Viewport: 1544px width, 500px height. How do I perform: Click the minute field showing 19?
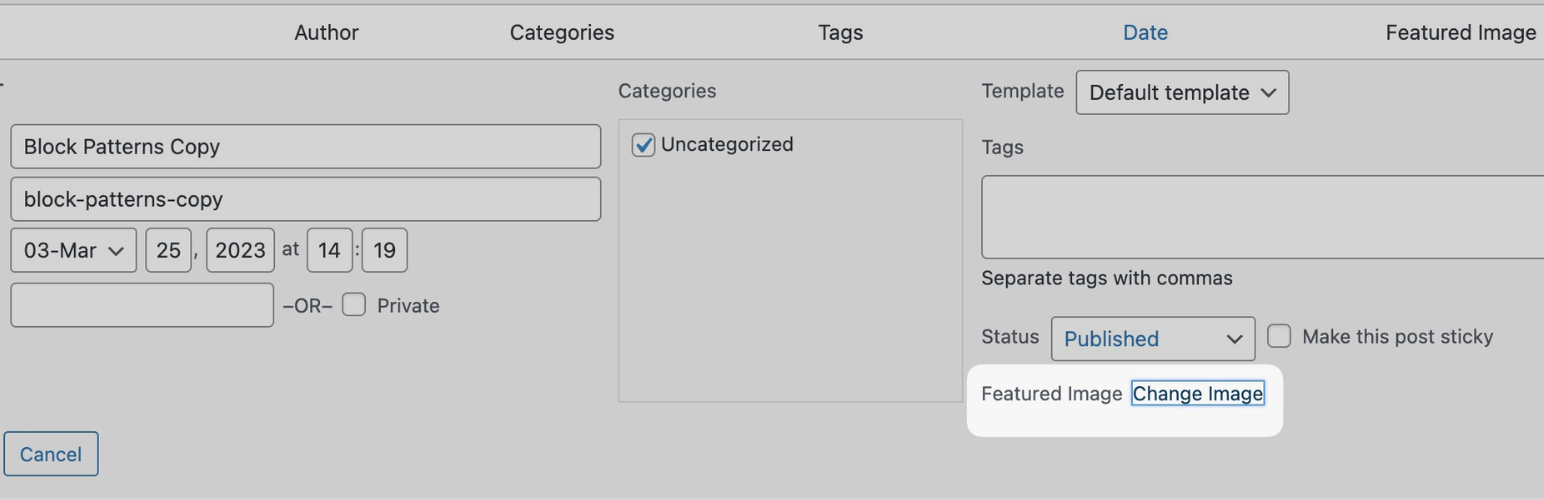384,250
